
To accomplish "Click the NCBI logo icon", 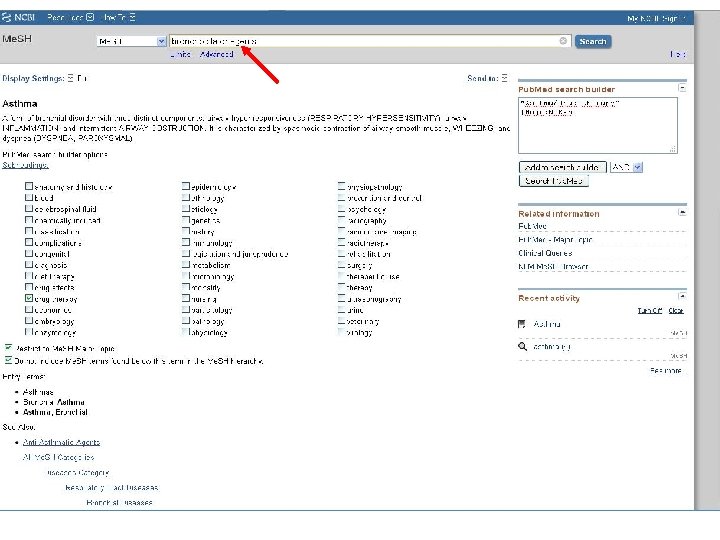I will click(6, 17).
